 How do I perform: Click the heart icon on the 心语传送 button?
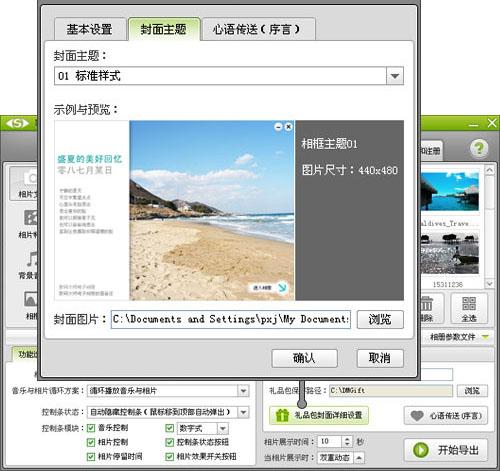tap(417, 415)
